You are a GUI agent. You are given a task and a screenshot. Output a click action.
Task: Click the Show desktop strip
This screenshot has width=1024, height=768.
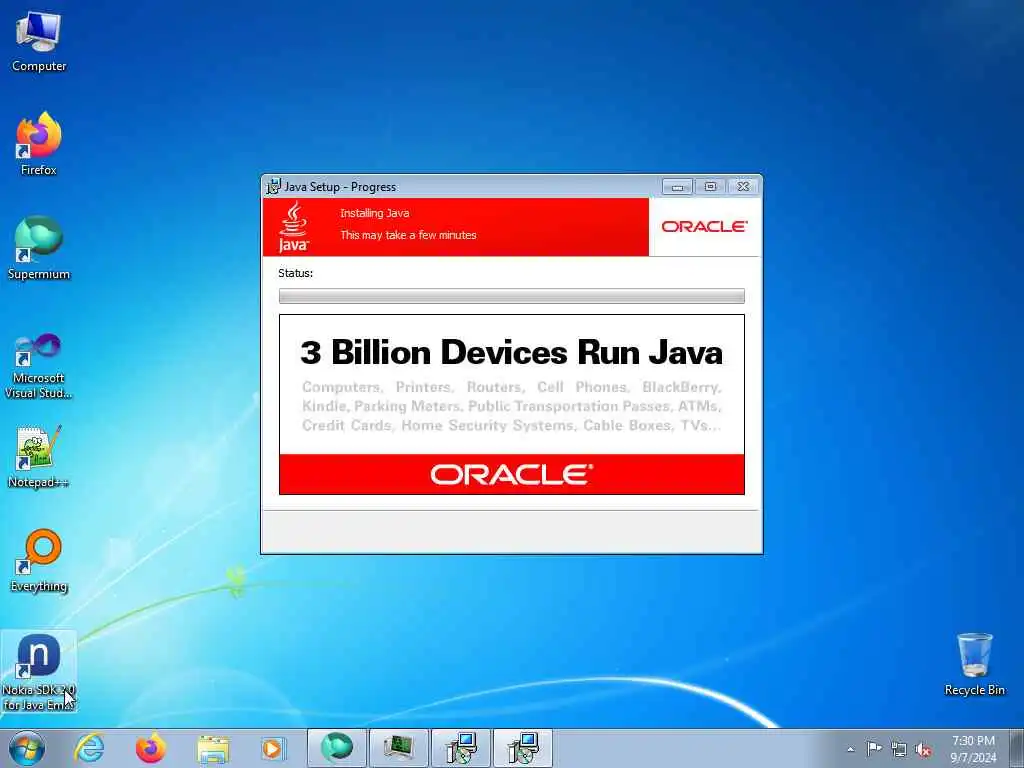tap(1017, 748)
